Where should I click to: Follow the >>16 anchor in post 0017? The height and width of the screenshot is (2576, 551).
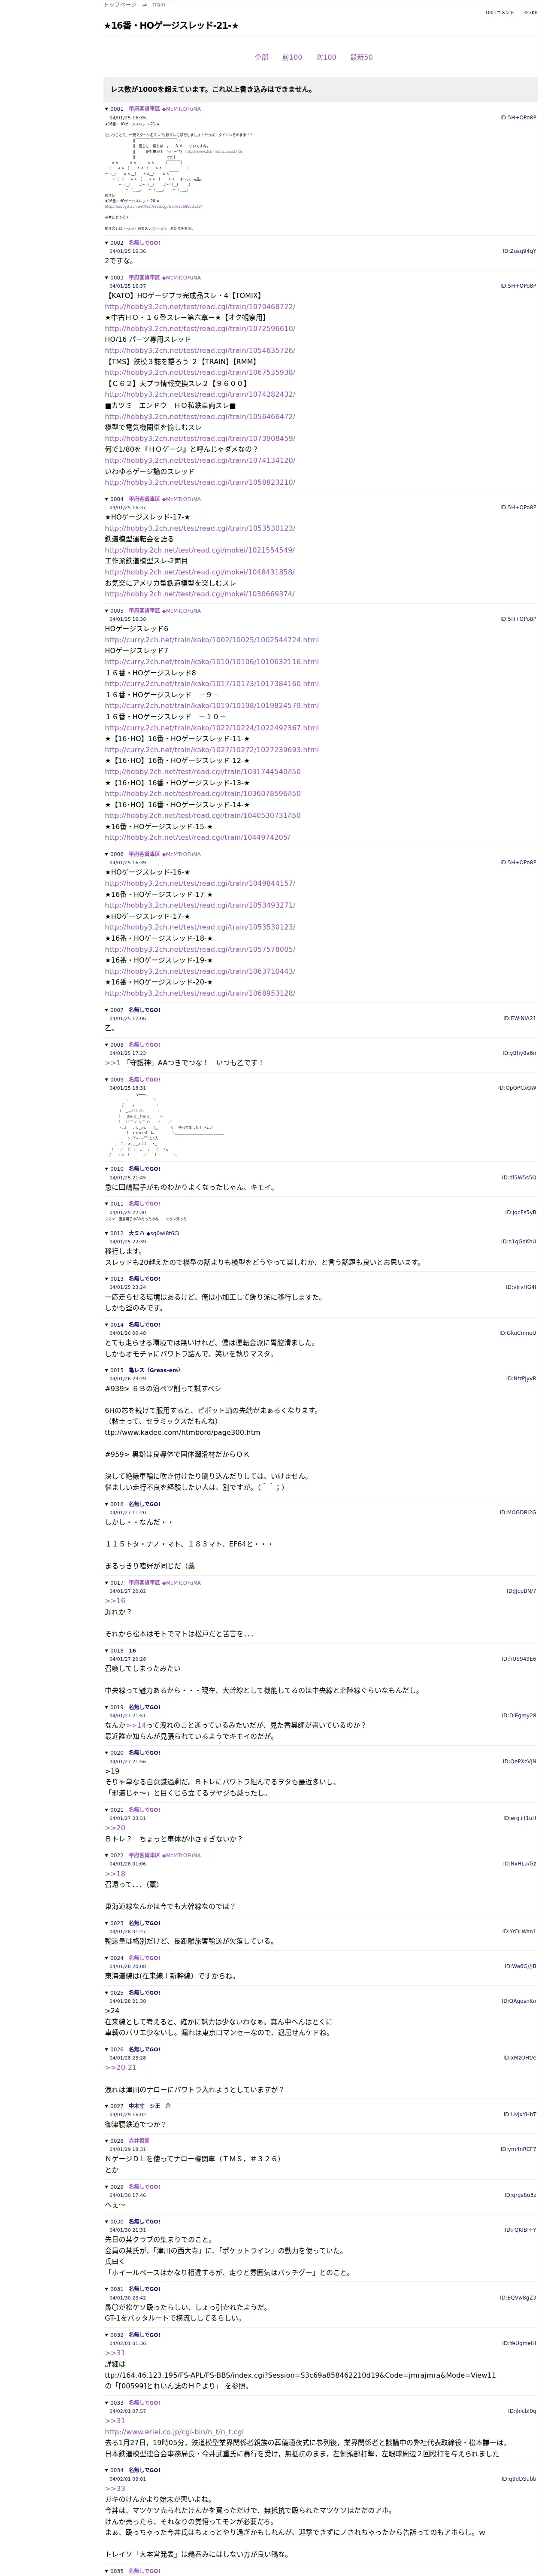click(x=115, y=1601)
